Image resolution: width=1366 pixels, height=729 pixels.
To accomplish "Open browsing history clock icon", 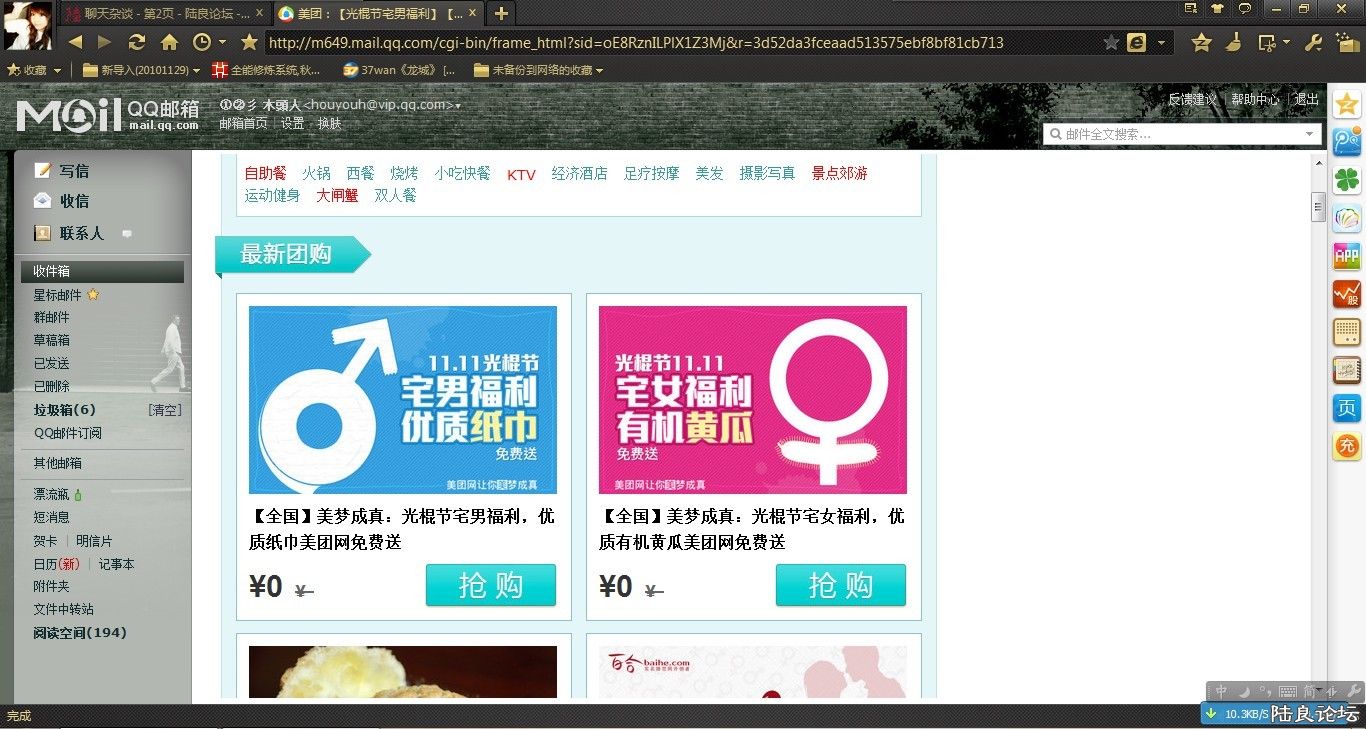I will point(202,42).
